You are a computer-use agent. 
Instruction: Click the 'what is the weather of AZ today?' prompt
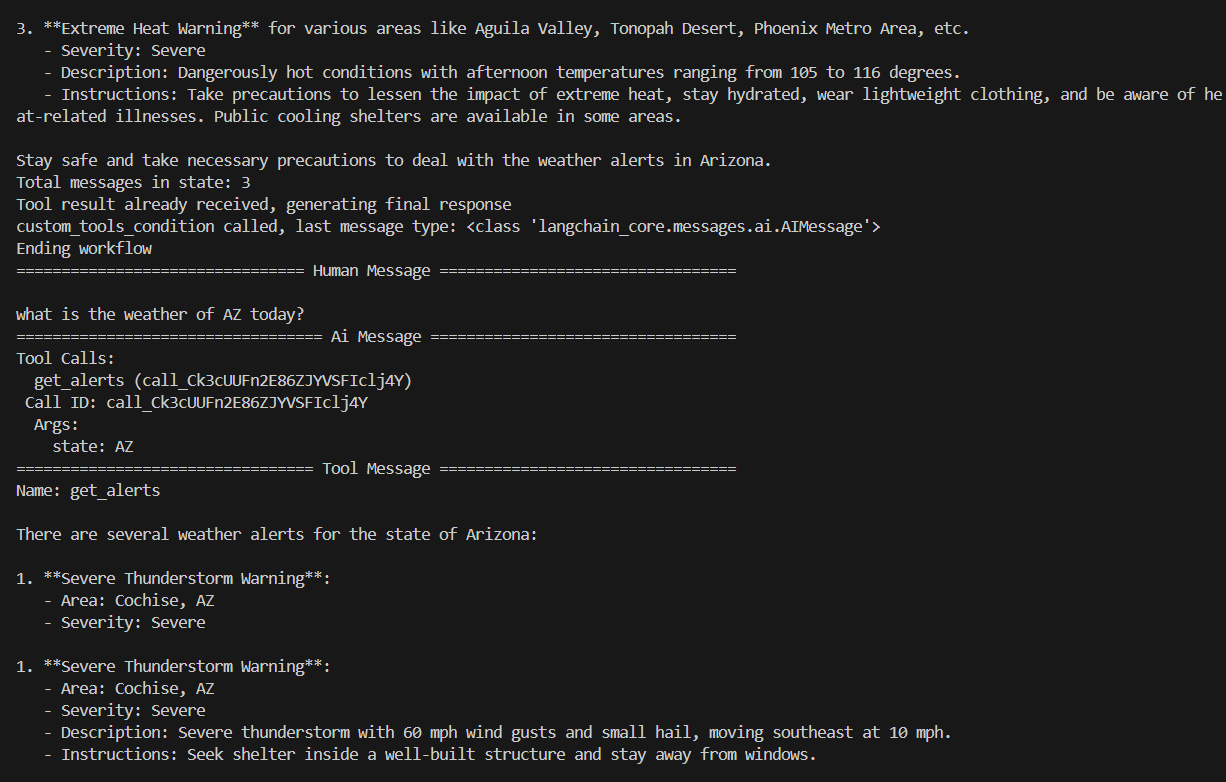click(x=160, y=314)
